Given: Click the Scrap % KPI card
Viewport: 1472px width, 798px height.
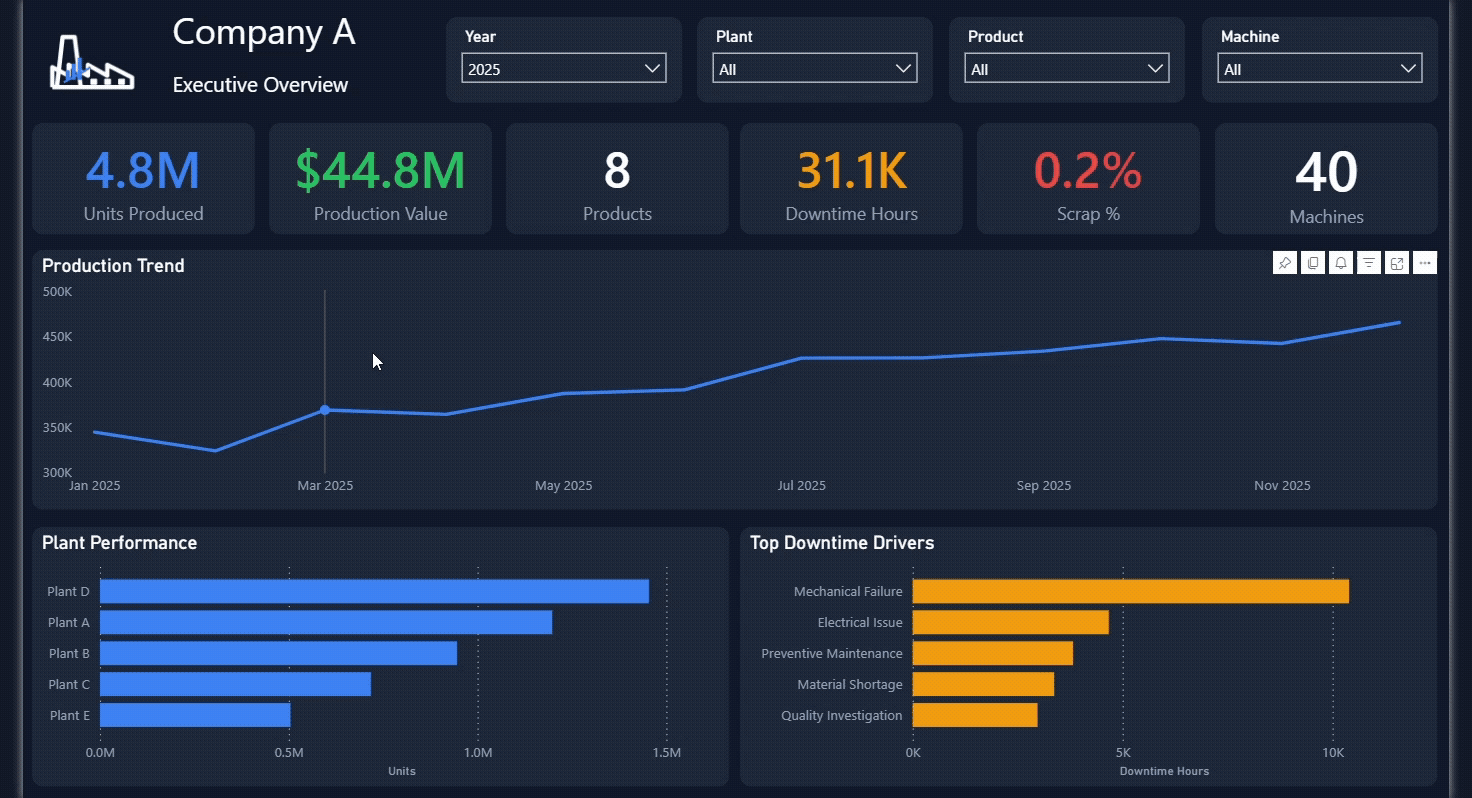Looking at the screenshot, I should tap(1088, 179).
